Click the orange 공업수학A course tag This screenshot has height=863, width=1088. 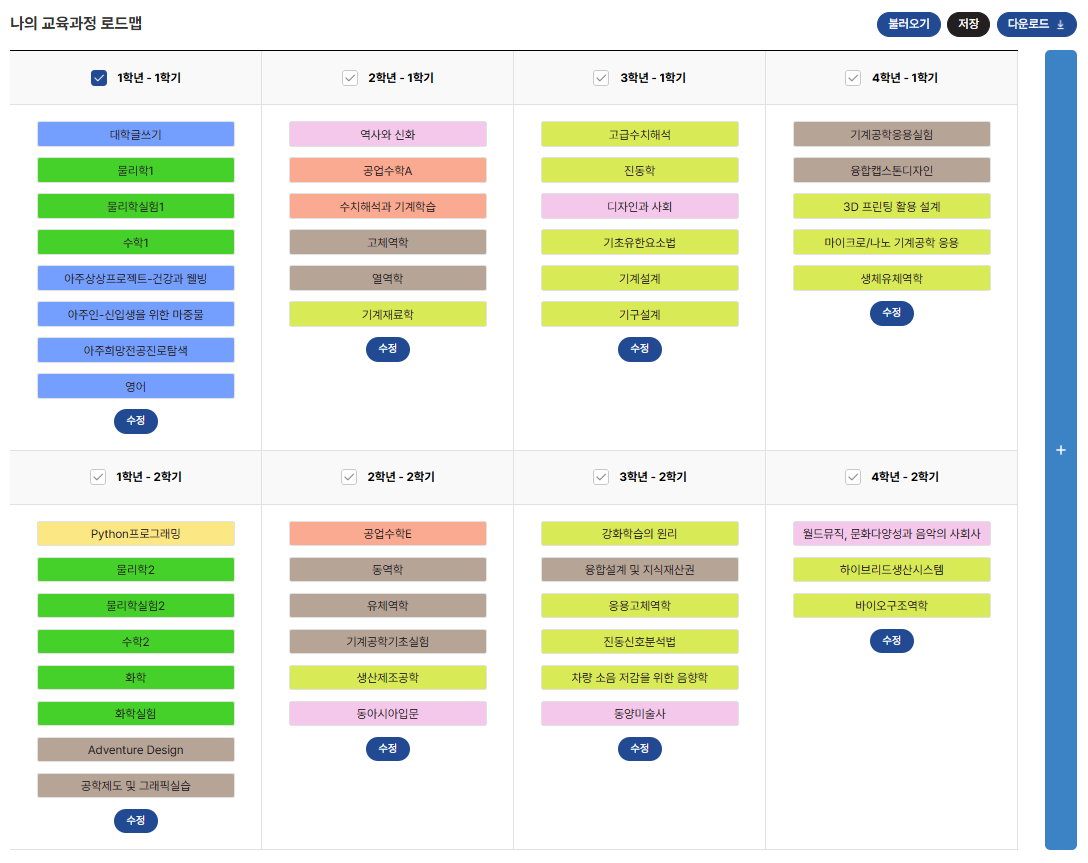click(388, 170)
